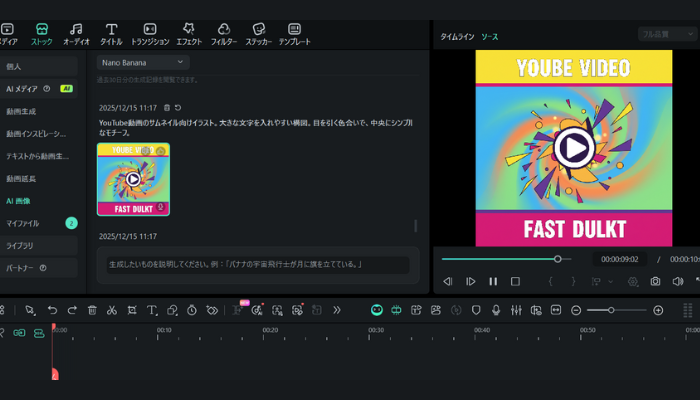700x400 pixels.
Task: Delete the 2025/12/15 11:17 generation record
Action: point(167,108)
